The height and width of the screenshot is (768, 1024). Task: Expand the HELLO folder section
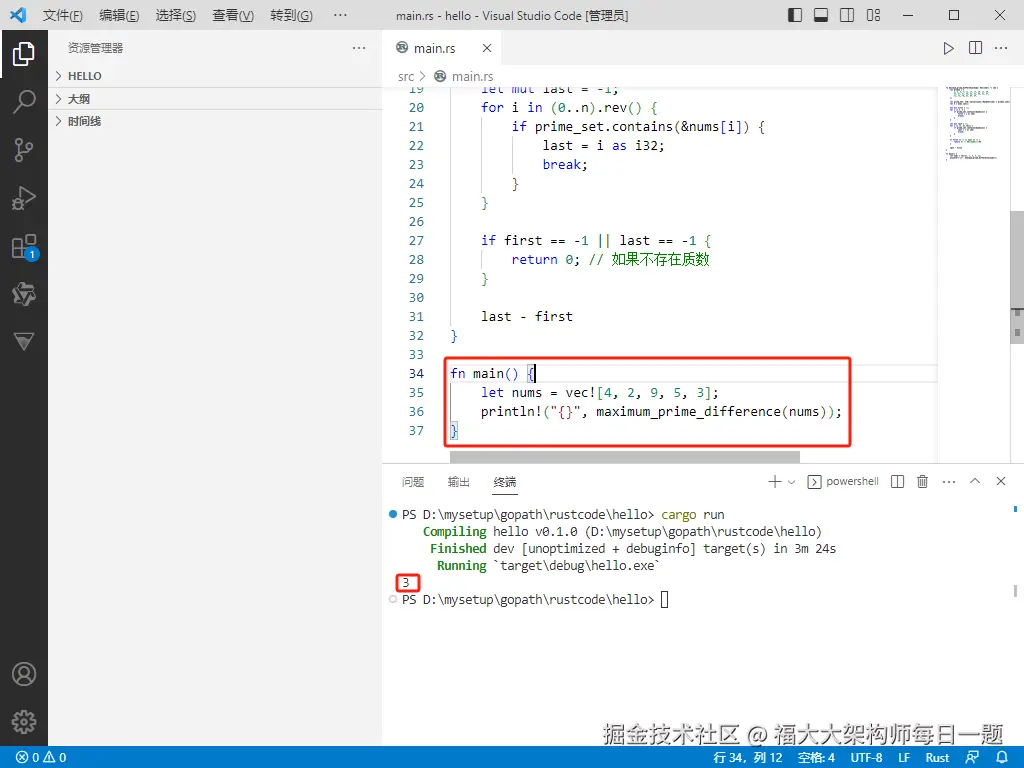[216, 76]
